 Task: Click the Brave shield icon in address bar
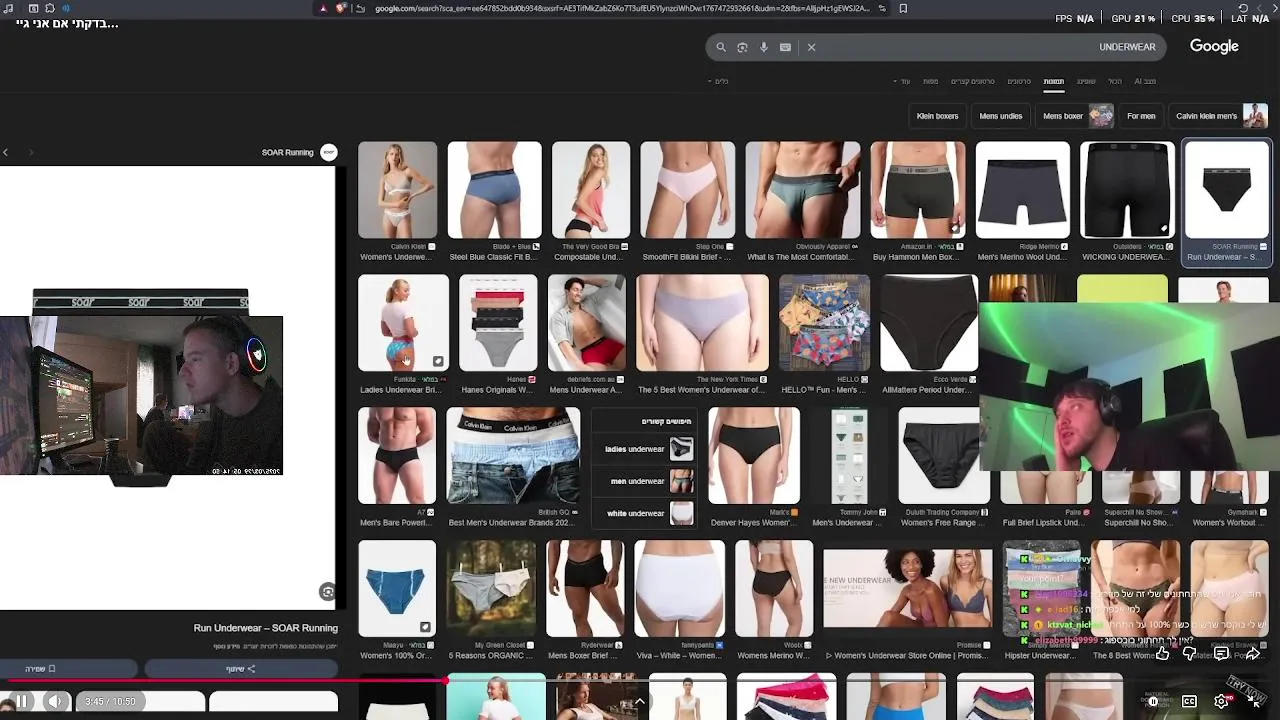341,8
